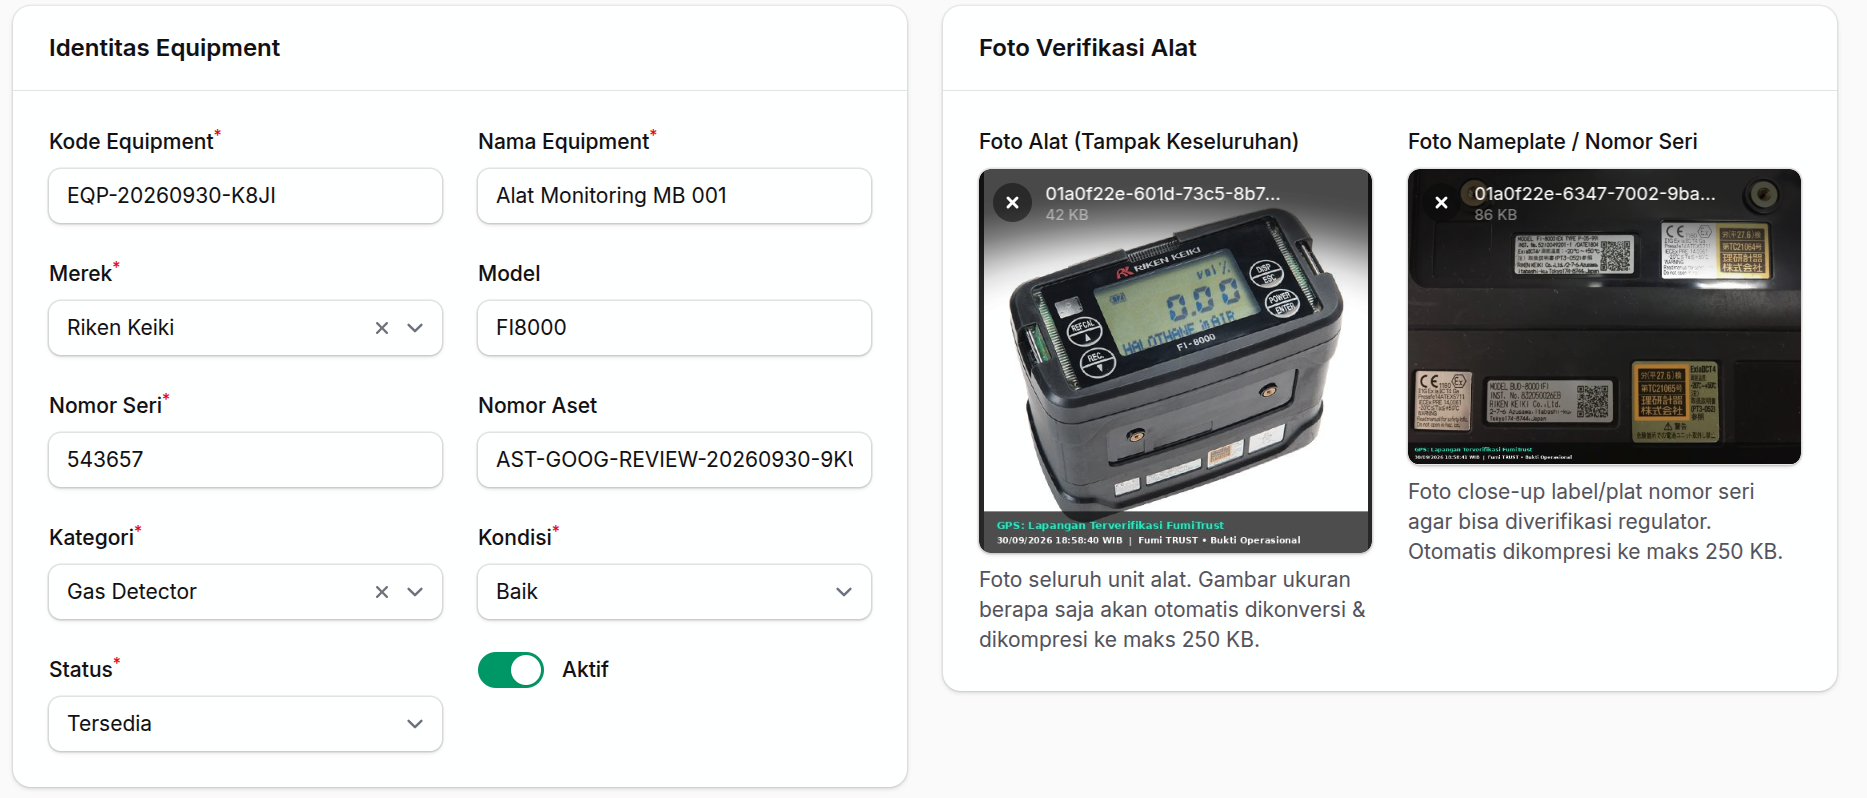Select the '42 KB' file size text
This screenshot has height=798, width=1867.
(1067, 215)
